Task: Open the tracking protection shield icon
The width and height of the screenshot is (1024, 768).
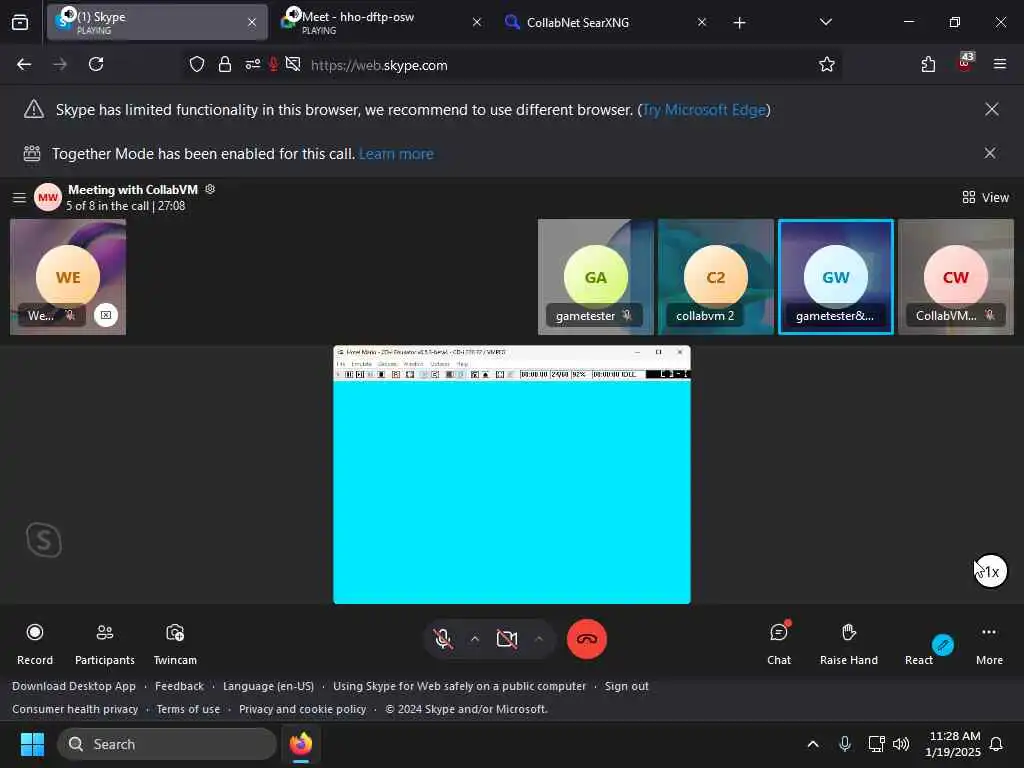Action: [197, 65]
